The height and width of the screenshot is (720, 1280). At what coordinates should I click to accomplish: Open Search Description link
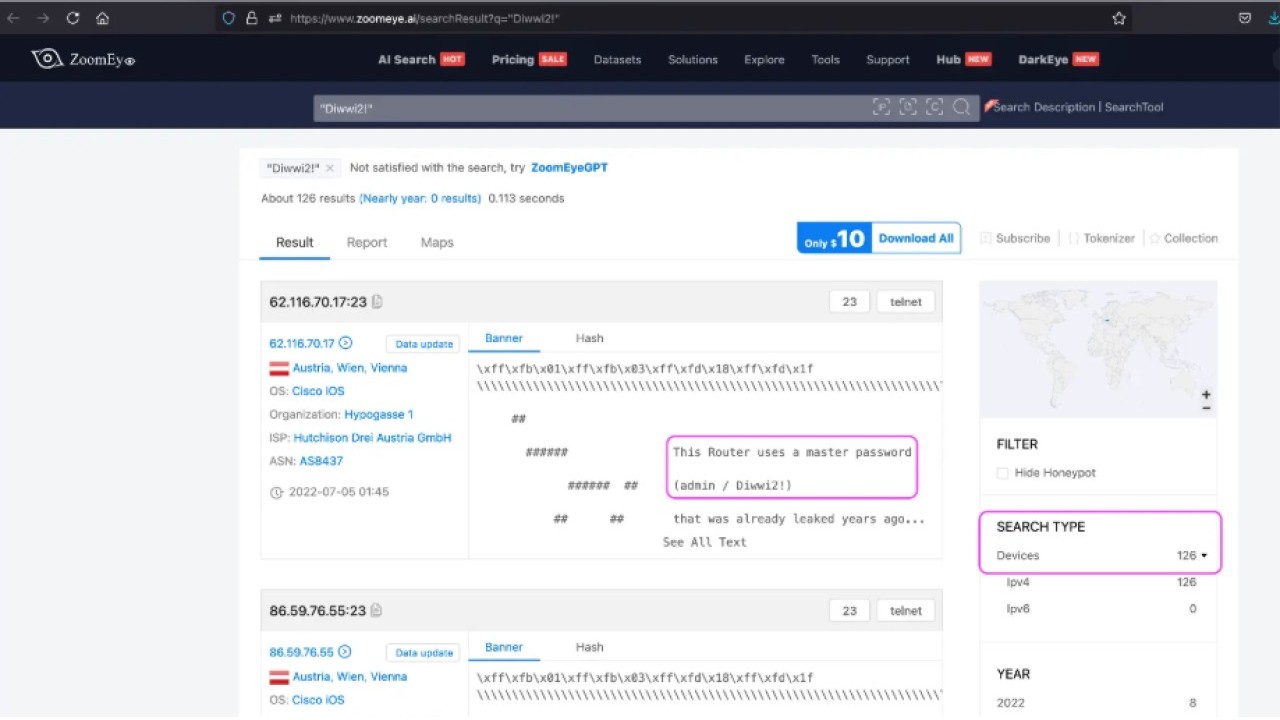point(1044,107)
